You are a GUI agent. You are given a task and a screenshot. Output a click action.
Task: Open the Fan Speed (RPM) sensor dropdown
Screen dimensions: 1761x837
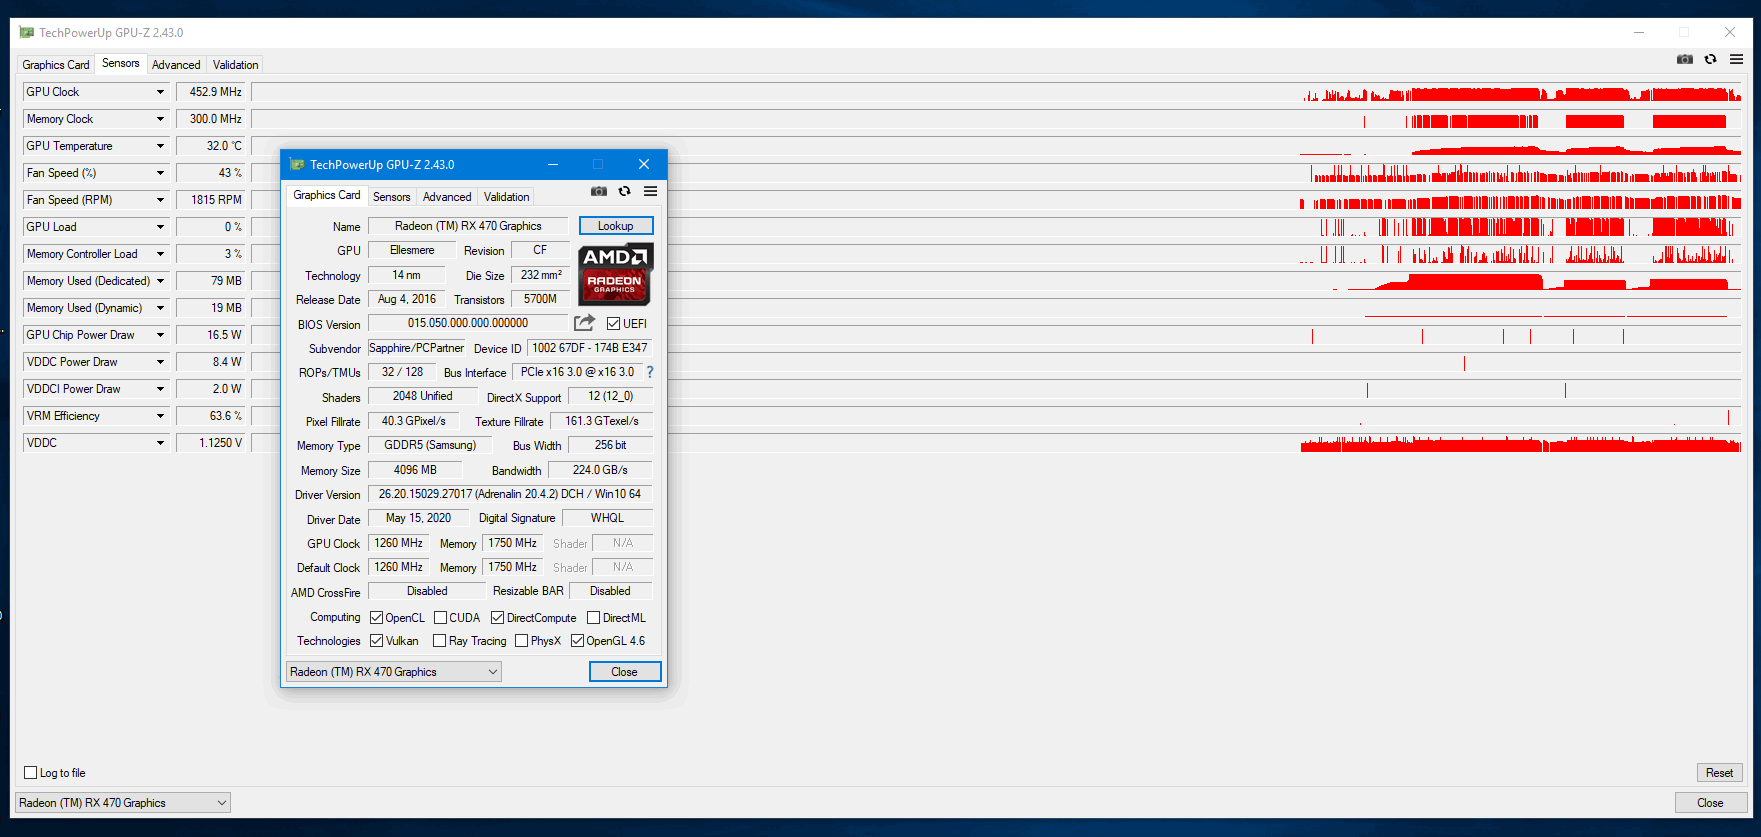click(160, 200)
